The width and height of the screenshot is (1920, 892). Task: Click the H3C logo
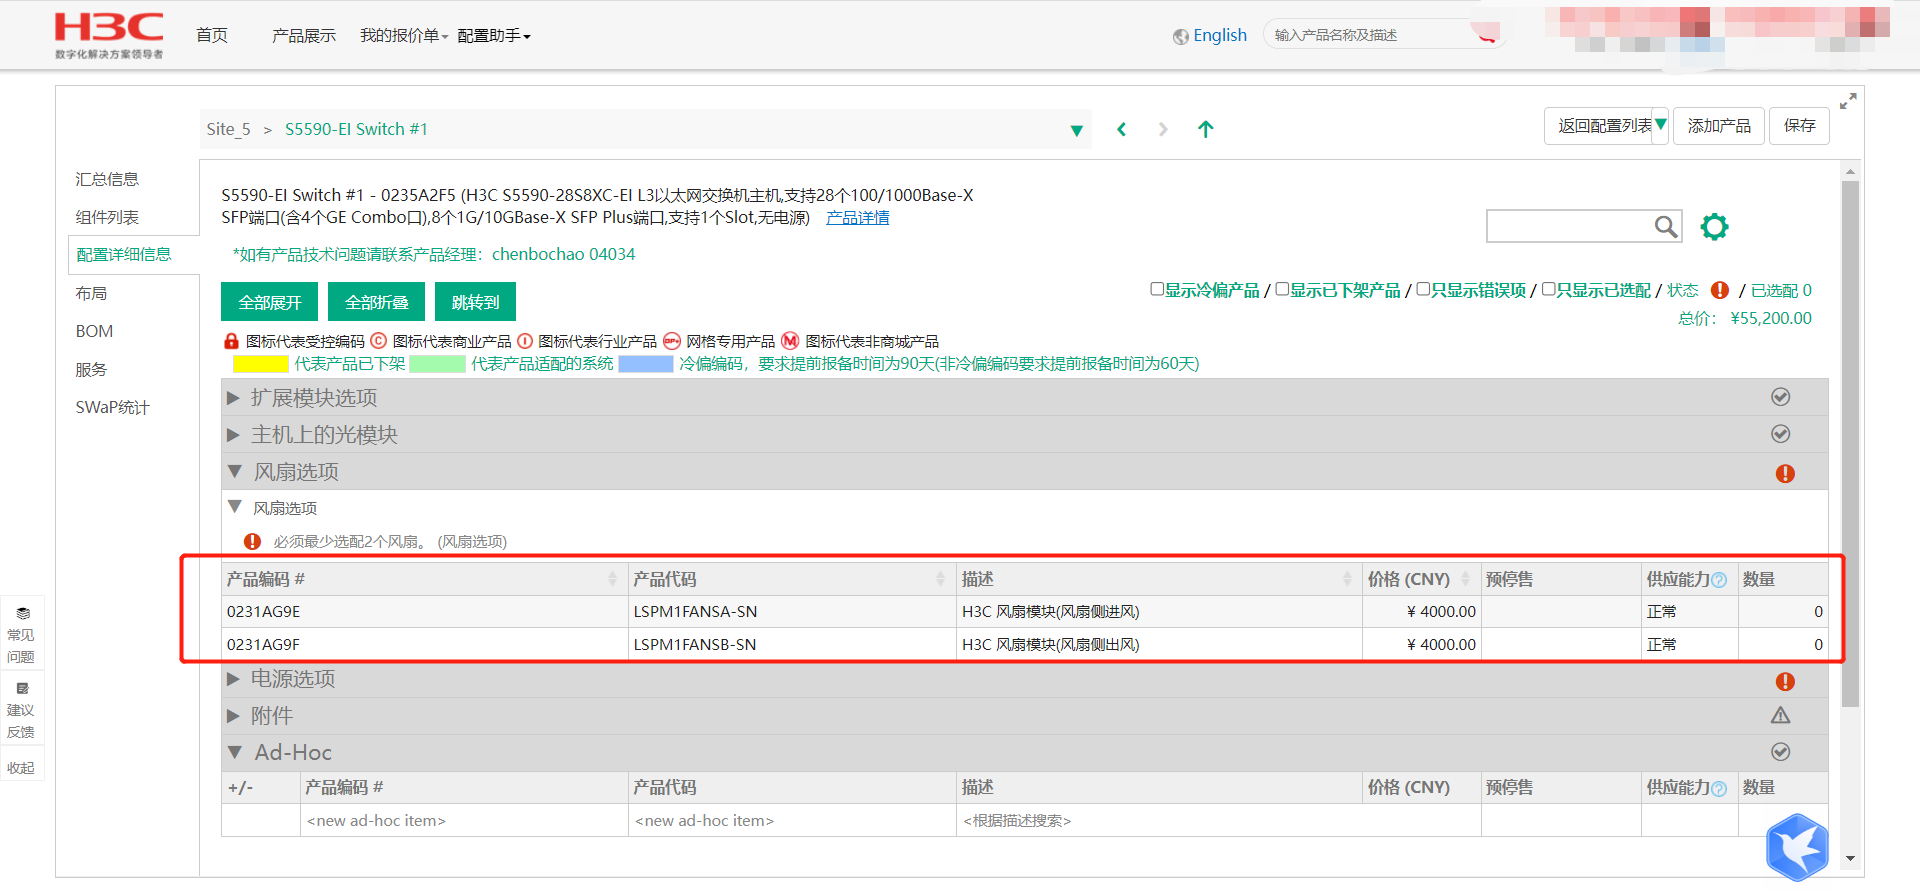tap(109, 36)
